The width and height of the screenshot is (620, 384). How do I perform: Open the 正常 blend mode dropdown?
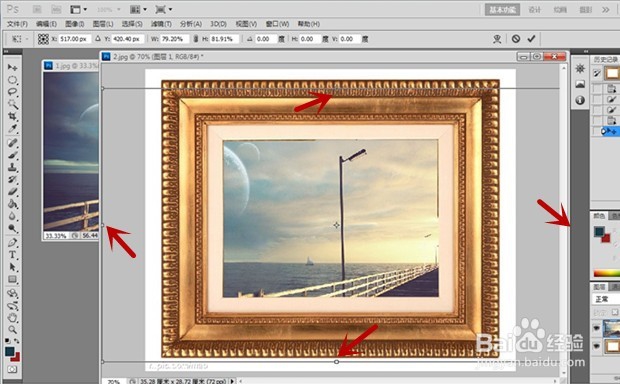pyautogui.click(x=605, y=299)
